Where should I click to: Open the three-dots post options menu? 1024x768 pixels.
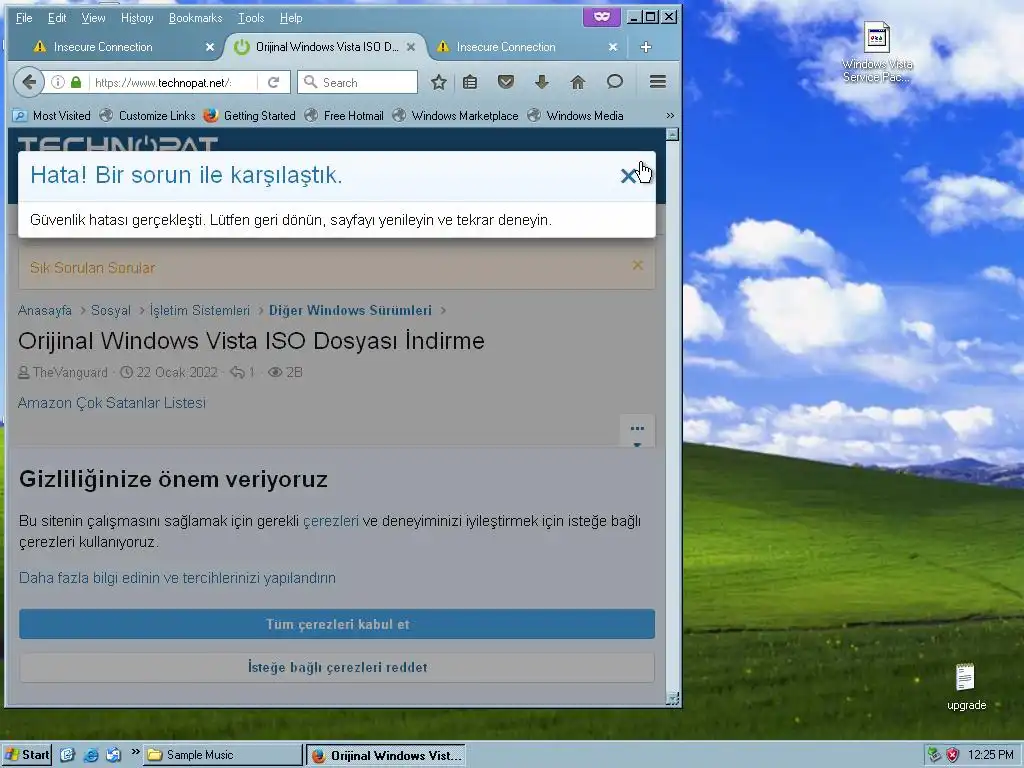[637, 430]
